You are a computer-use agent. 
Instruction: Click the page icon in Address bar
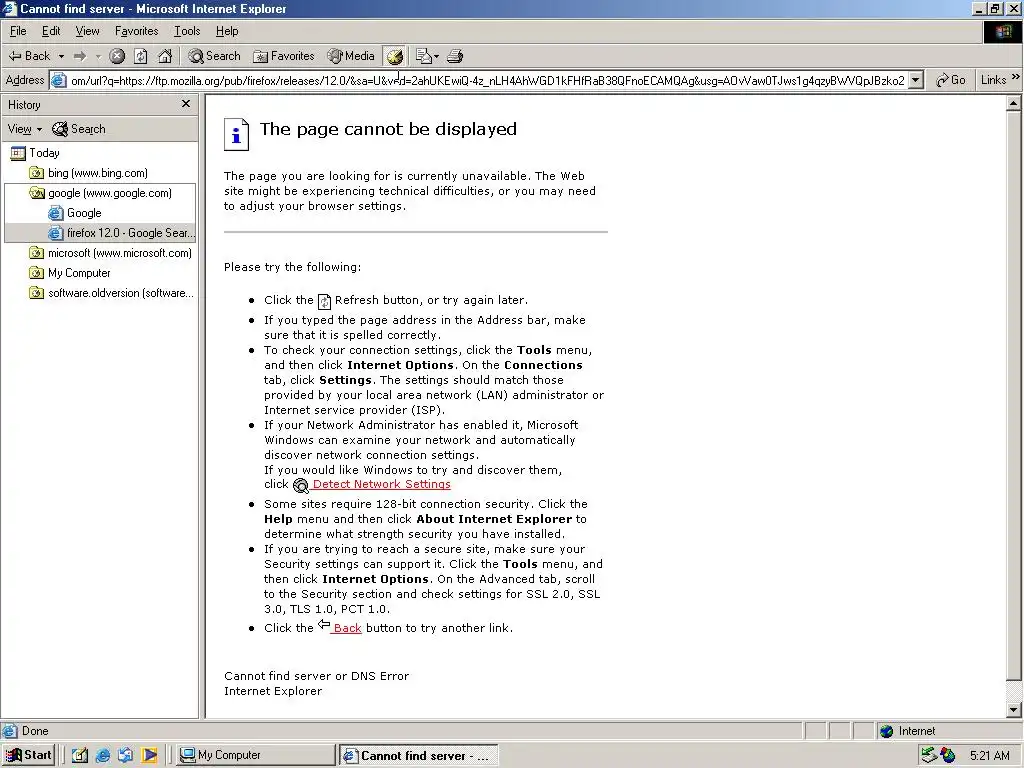click(x=59, y=80)
